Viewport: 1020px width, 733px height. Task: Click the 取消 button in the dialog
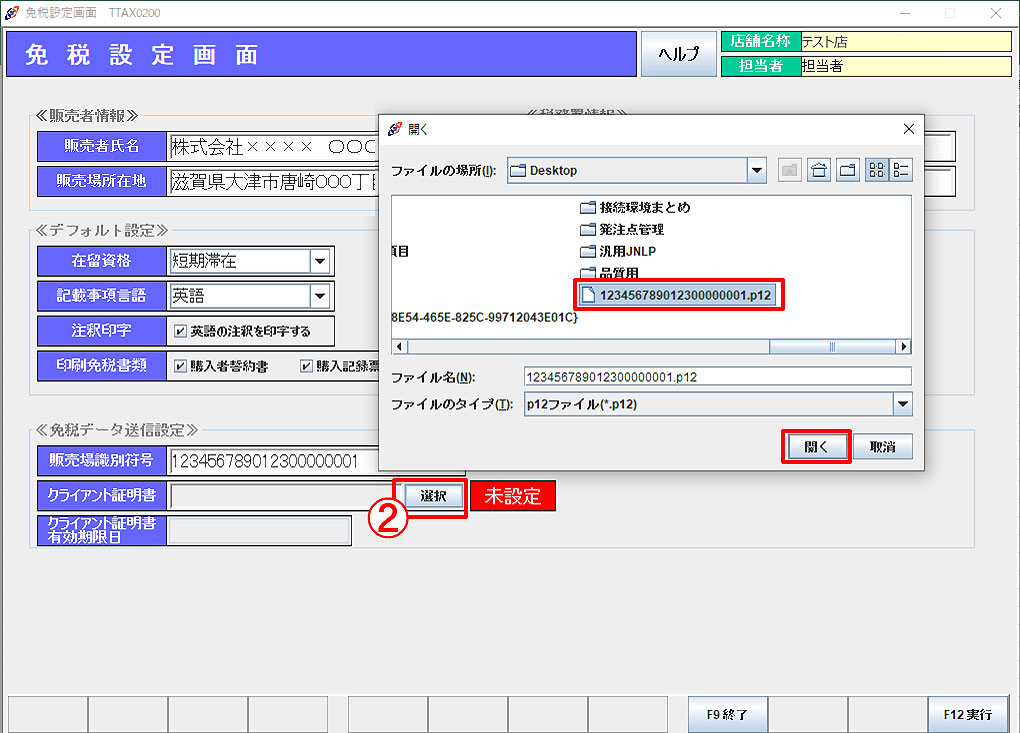[x=883, y=447]
